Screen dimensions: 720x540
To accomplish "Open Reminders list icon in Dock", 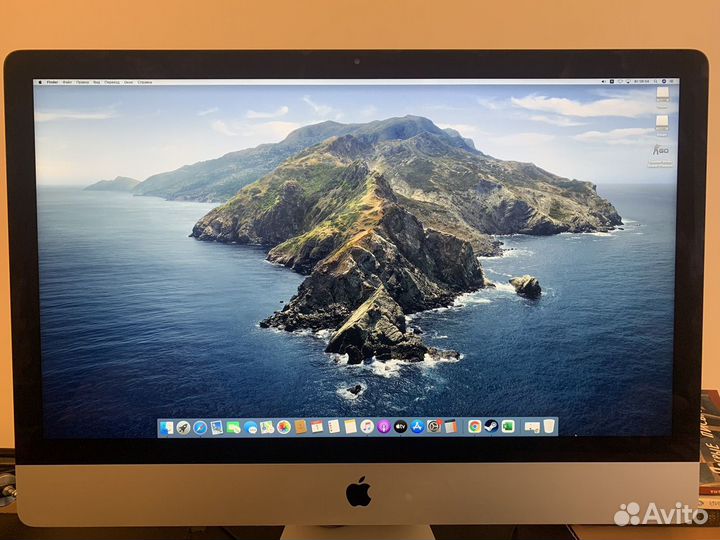I will (334, 427).
